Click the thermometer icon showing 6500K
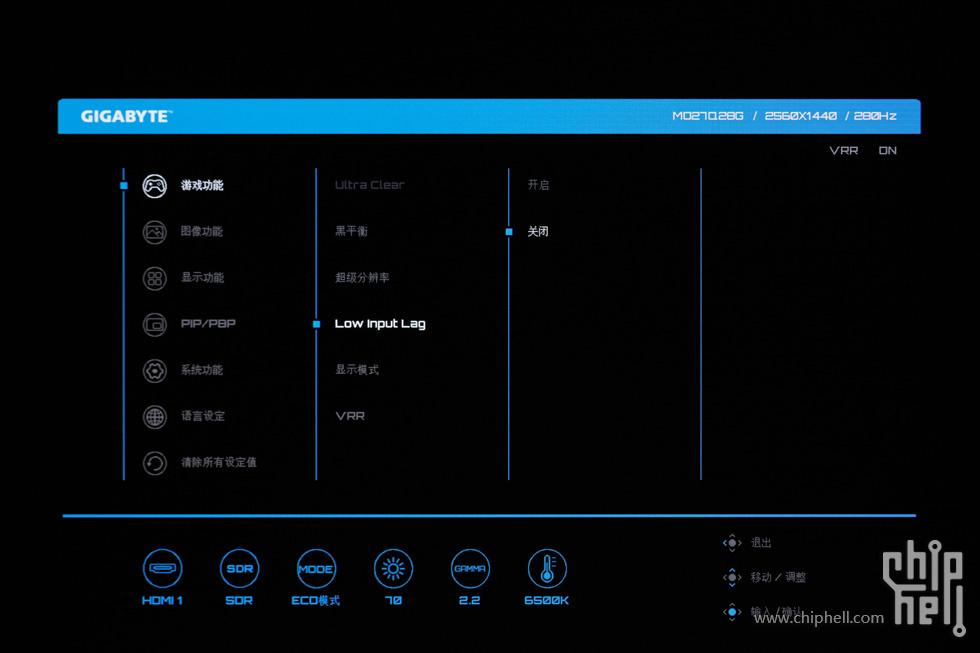 coord(547,568)
